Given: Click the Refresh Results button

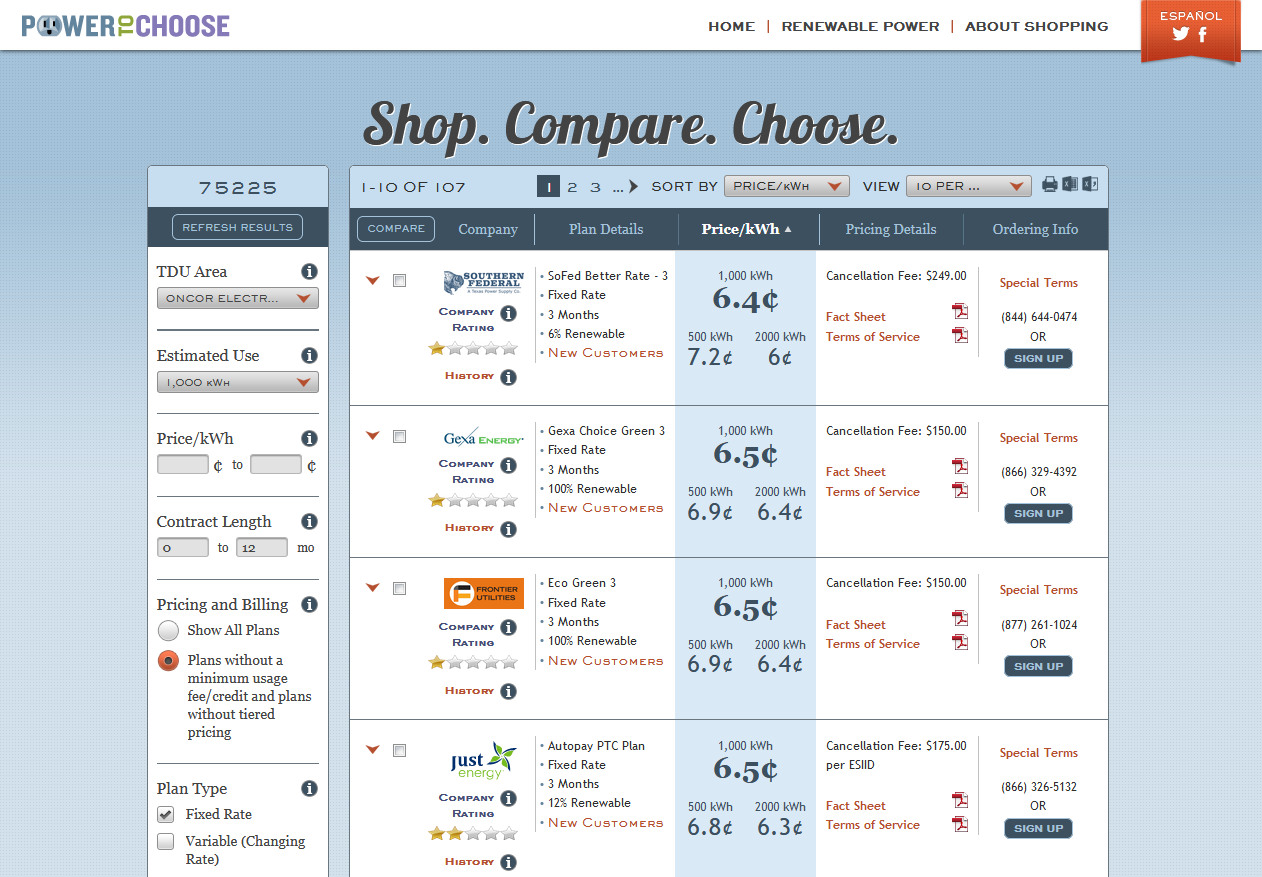Looking at the screenshot, I should click(238, 227).
